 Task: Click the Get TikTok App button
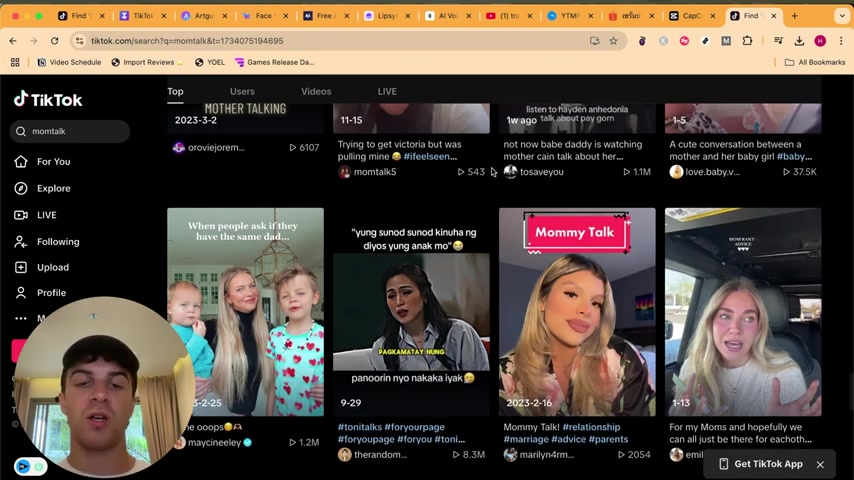[x=760, y=464]
